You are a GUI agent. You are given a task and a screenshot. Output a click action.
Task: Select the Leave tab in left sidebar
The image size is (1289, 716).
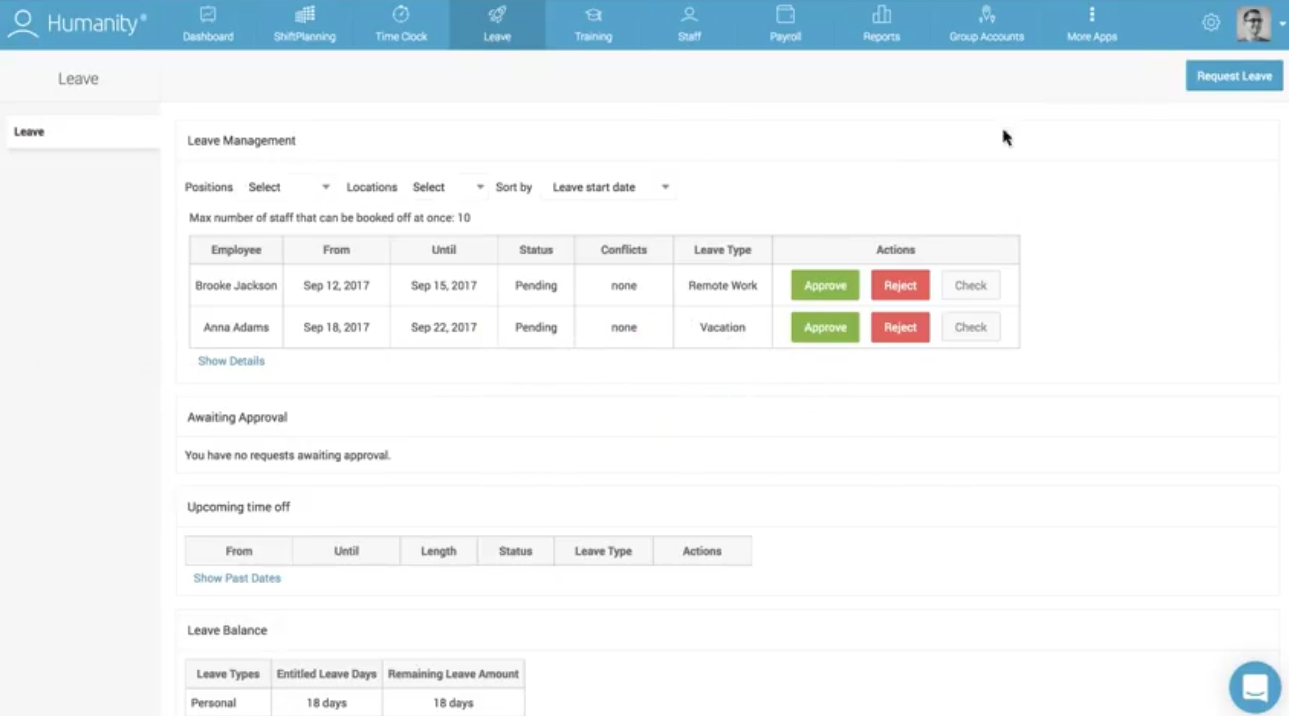click(x=83, y=132)
